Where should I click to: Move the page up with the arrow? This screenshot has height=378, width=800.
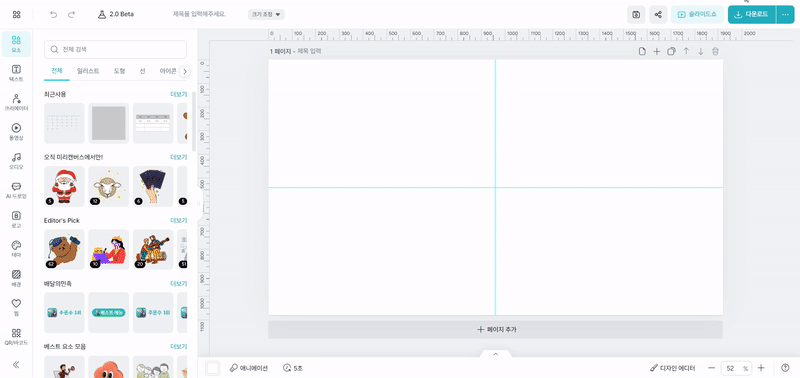(x=686, y=51)
